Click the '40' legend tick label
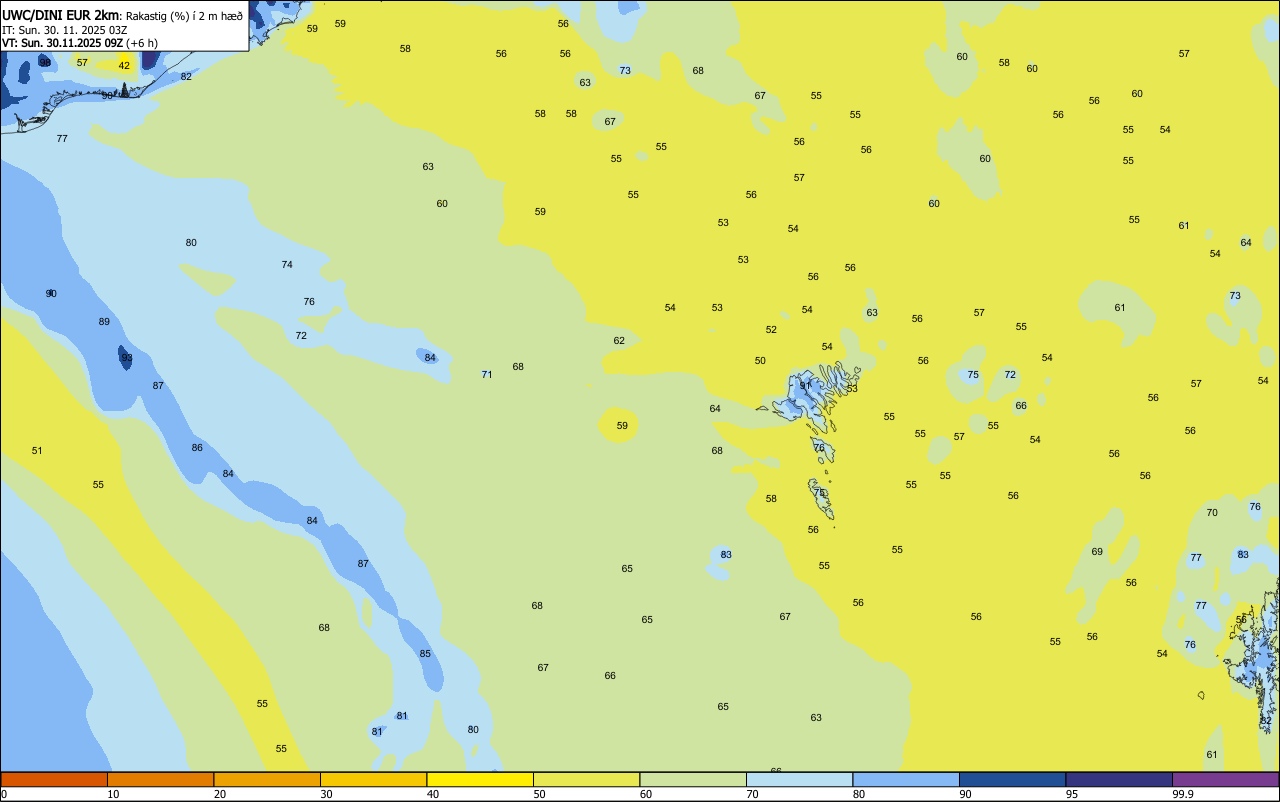 pyautogui.click(x=433, y=794)
